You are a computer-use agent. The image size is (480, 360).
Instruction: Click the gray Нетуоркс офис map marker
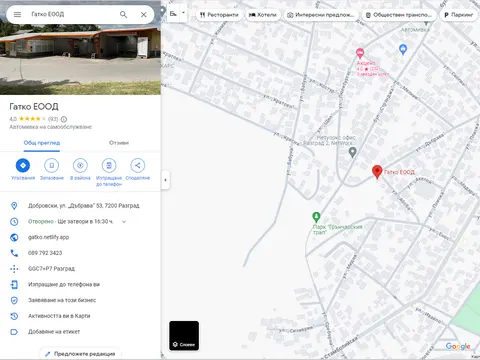pos(352,152)
